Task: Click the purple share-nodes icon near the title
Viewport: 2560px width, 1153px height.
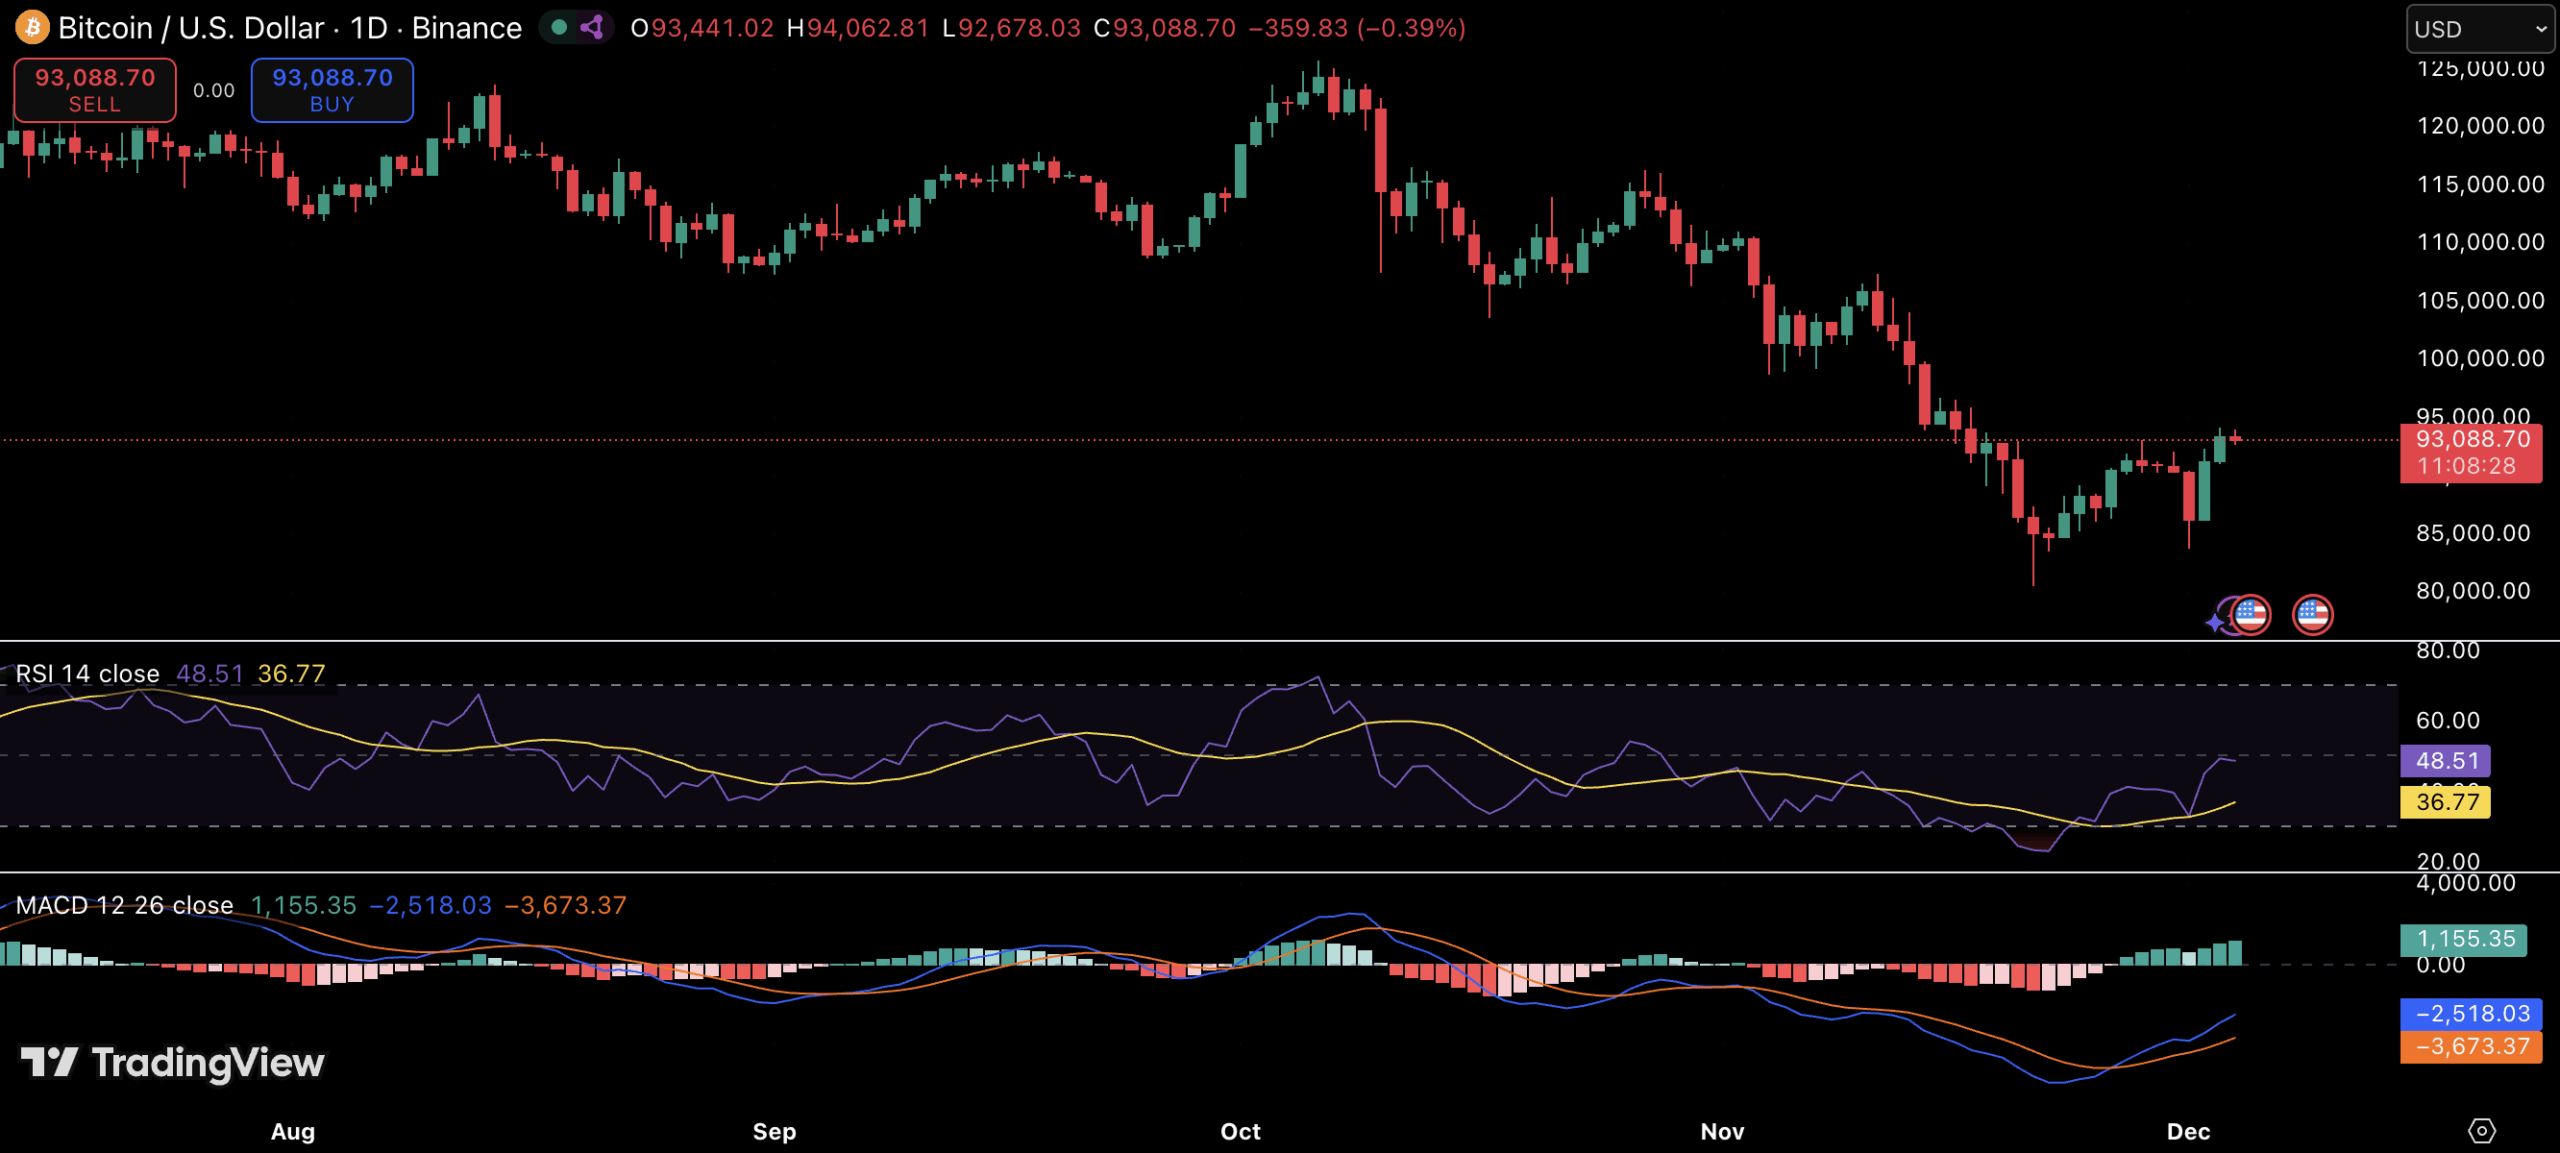Action: (592, 27)
